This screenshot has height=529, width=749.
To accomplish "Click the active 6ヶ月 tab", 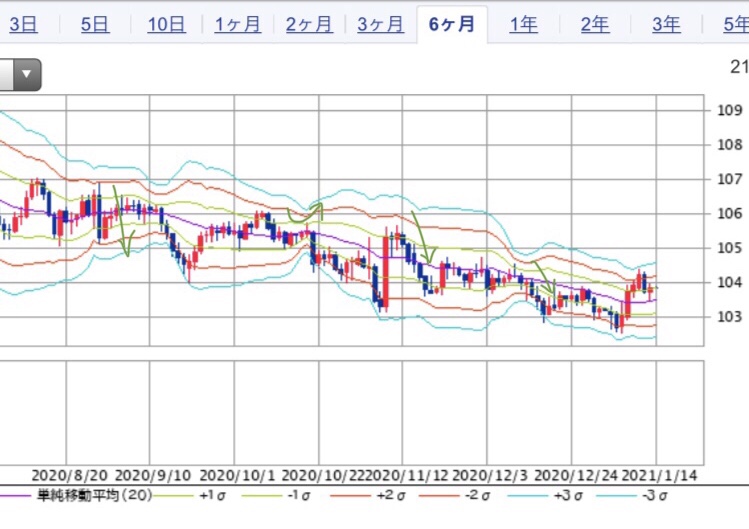I will 452,24.
